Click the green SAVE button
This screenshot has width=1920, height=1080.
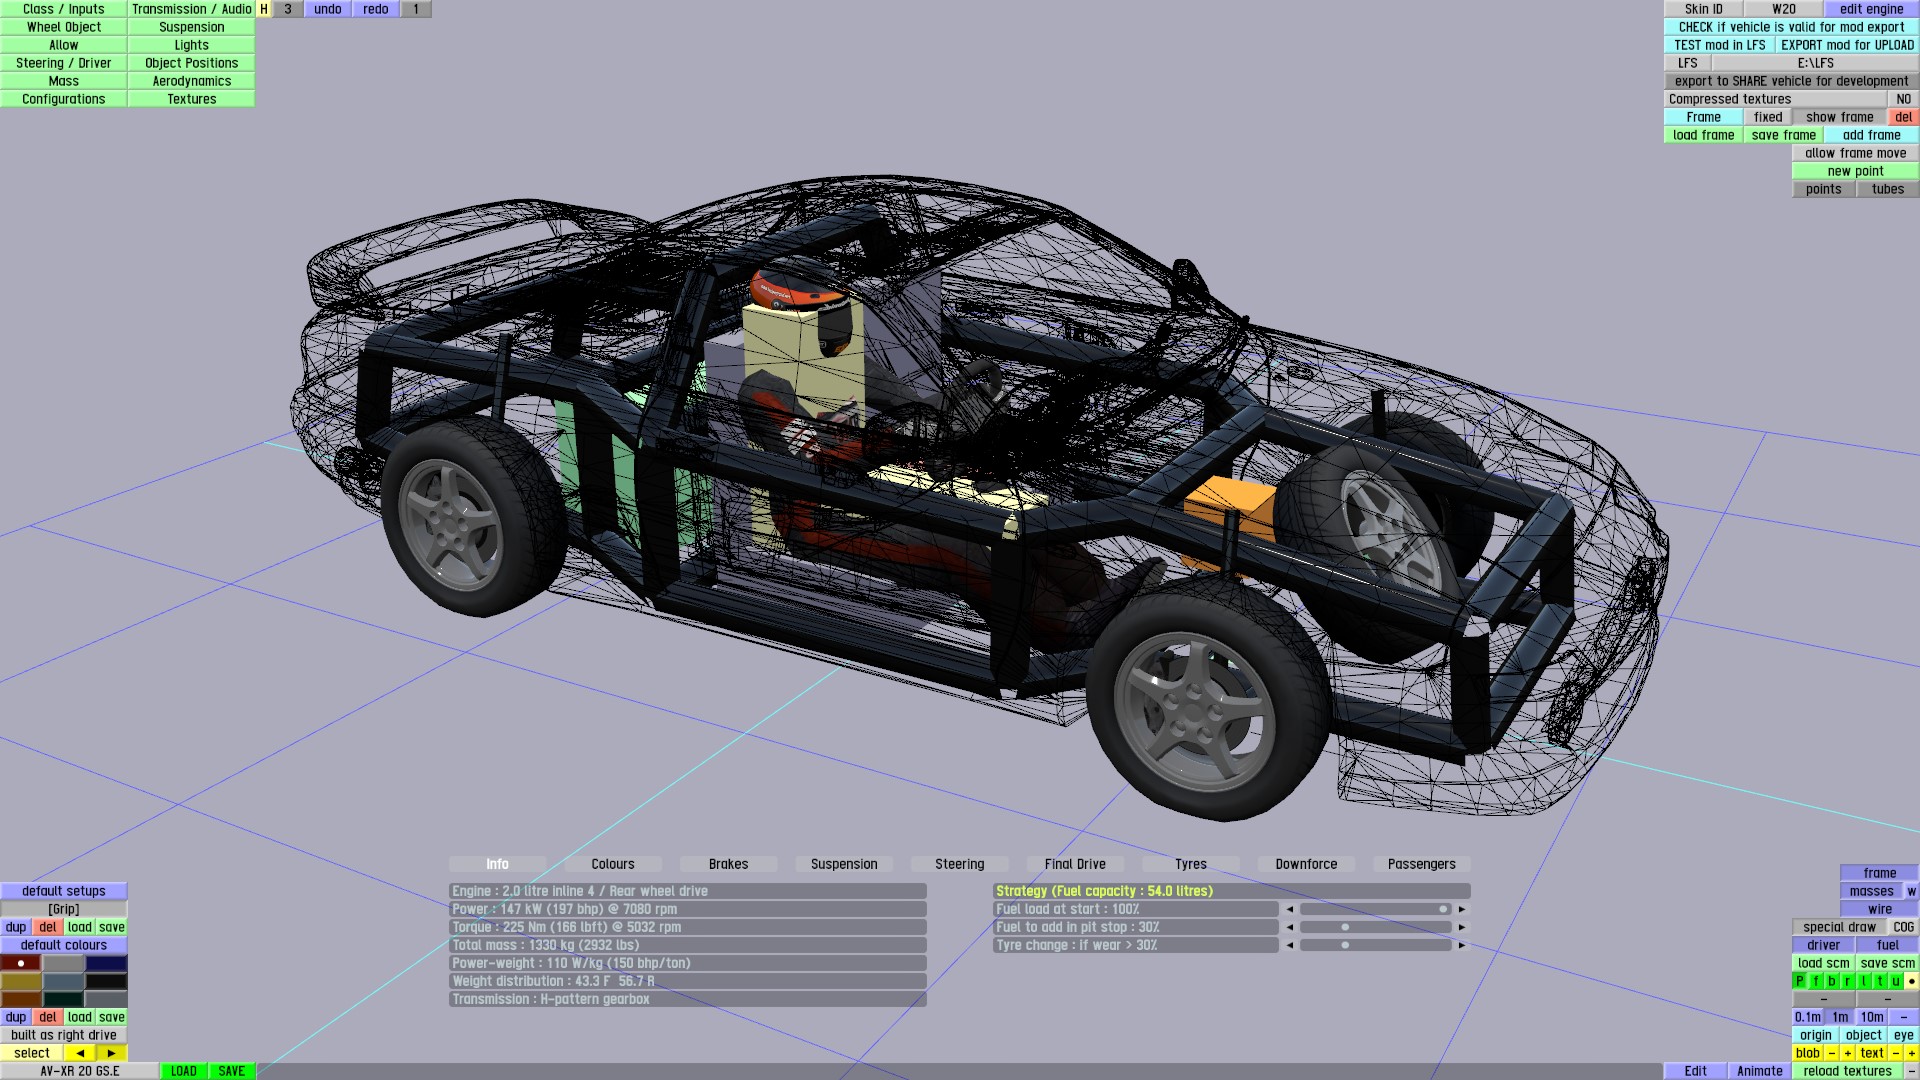(x=231, y=1071)
